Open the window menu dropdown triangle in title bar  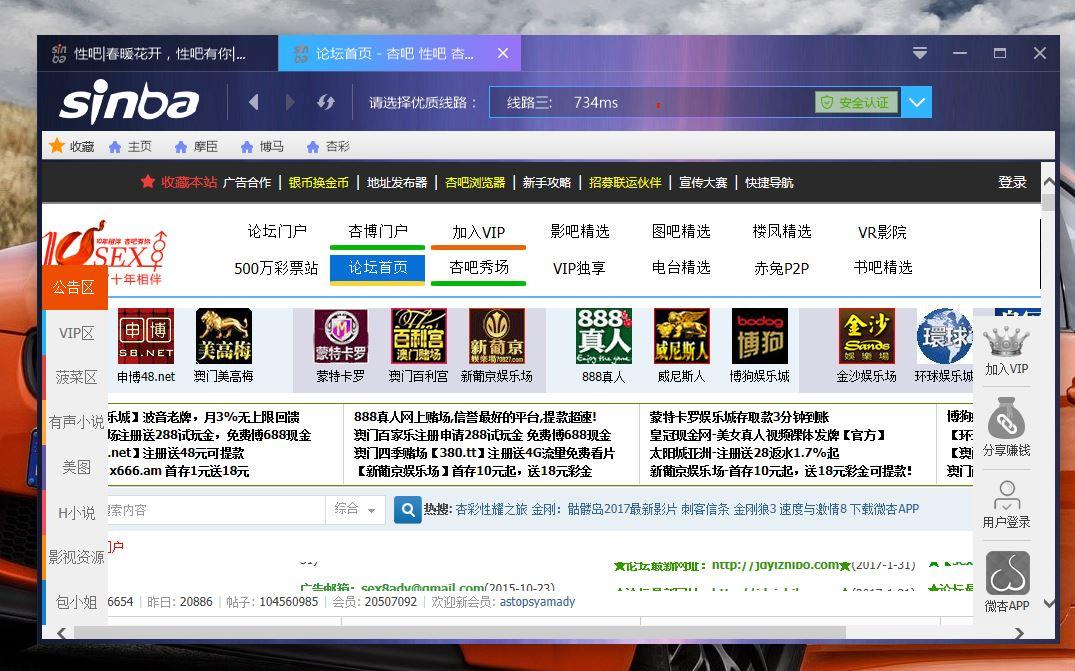920,53
